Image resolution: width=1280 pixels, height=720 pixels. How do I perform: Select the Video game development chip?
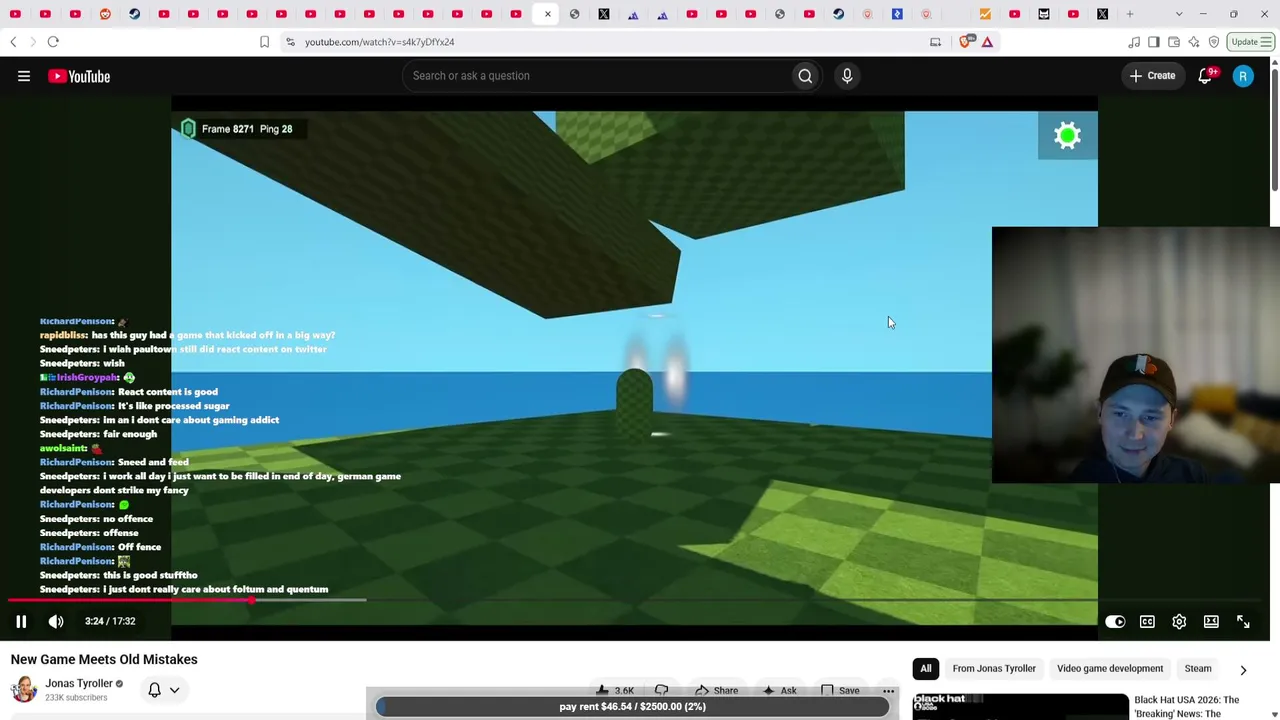tap(1110, 668)
